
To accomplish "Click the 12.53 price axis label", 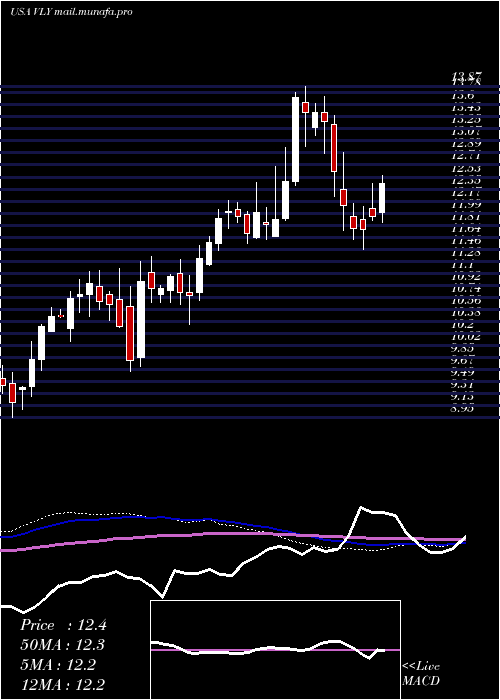I will tap(465, 169).
